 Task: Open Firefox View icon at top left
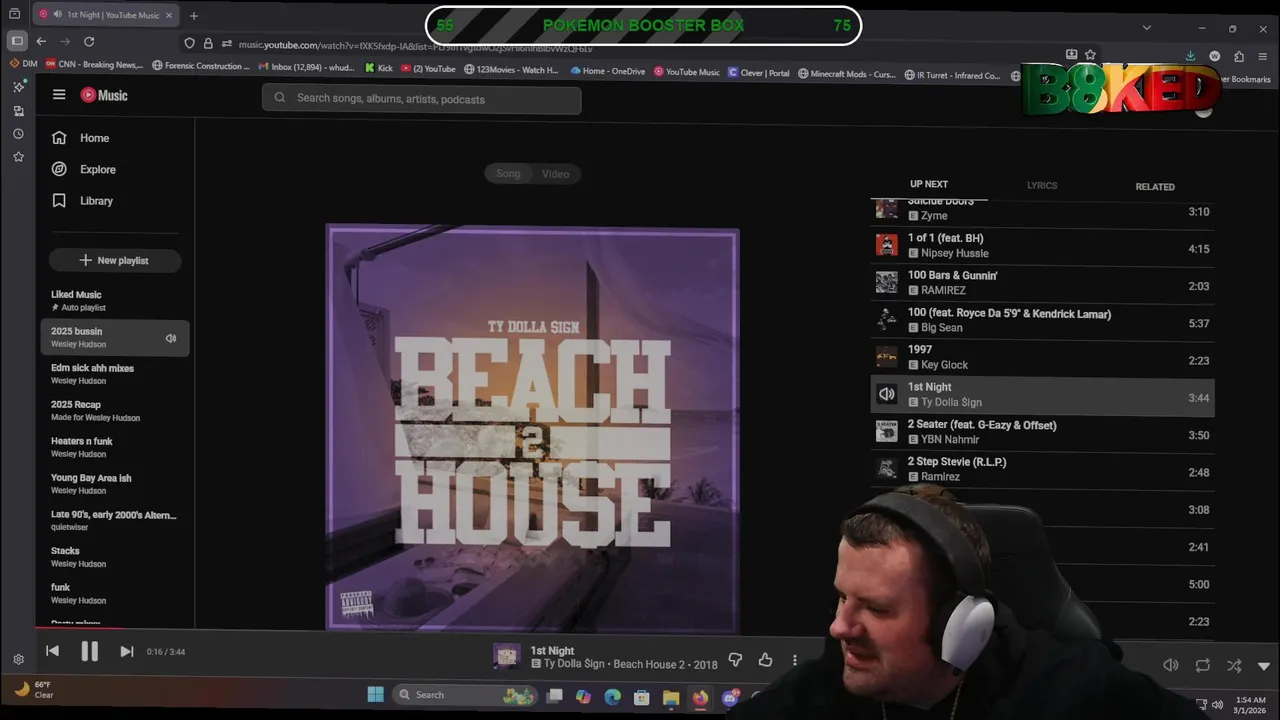(x=14, y=14)
